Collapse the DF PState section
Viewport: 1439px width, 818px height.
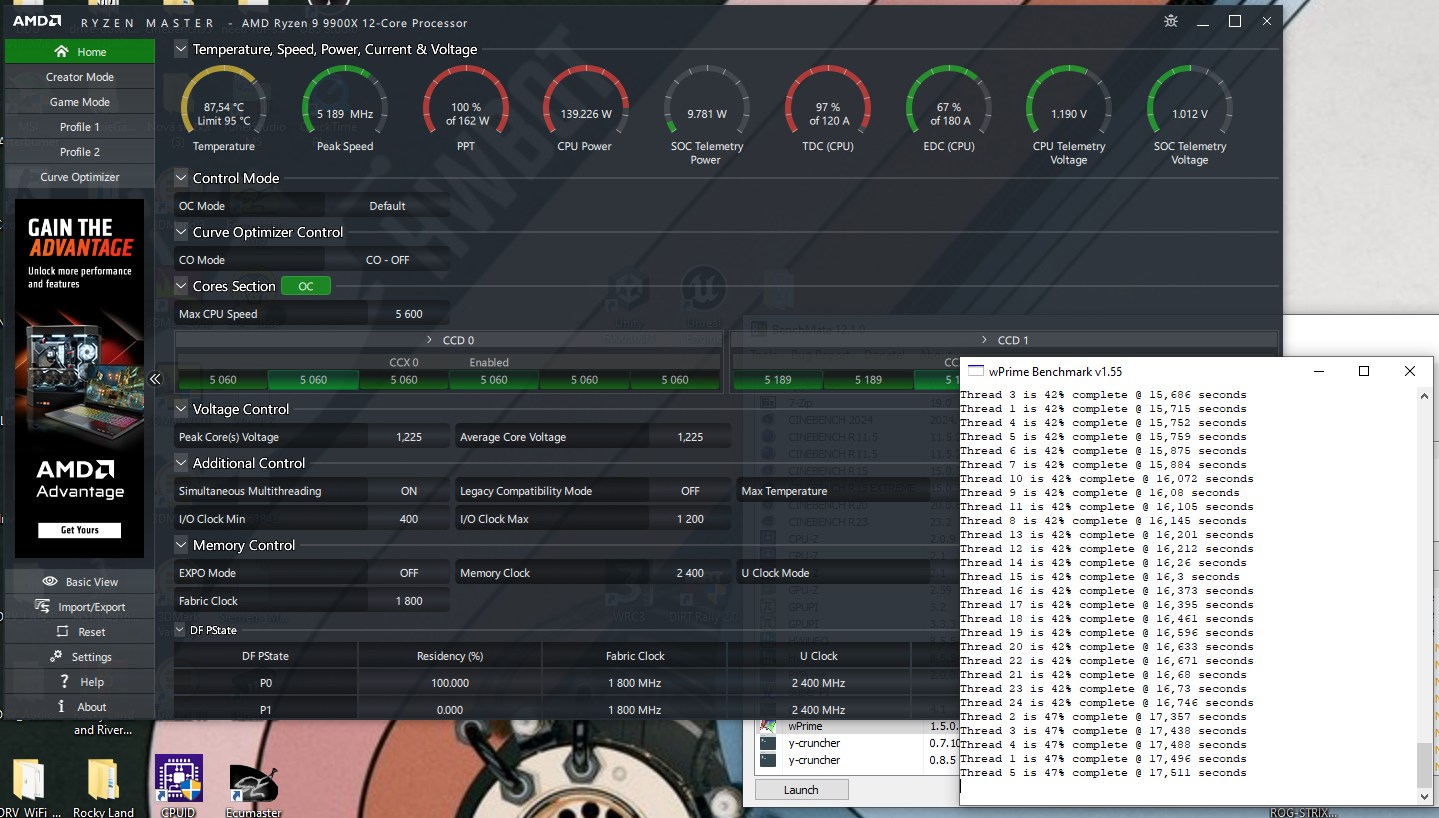point(181,630)
